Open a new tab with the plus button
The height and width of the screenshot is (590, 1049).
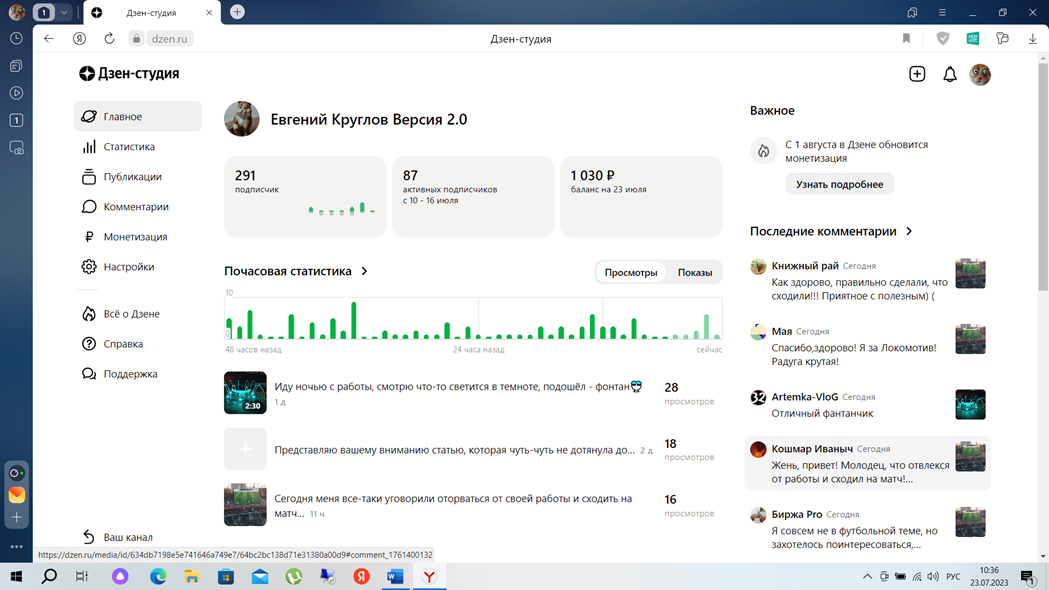(237, 12)
